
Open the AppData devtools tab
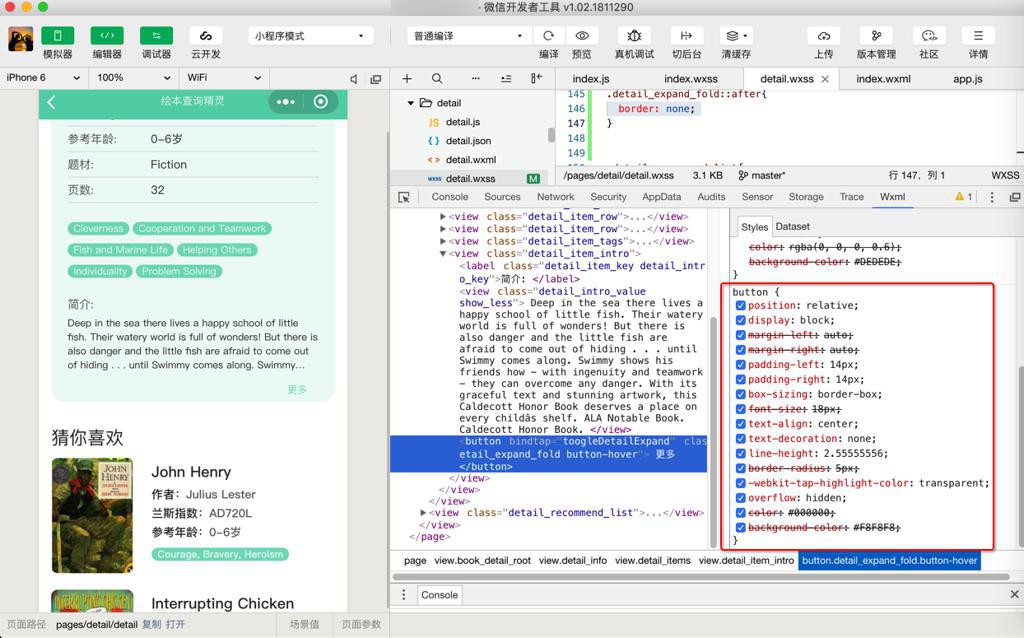pos(662,197)
